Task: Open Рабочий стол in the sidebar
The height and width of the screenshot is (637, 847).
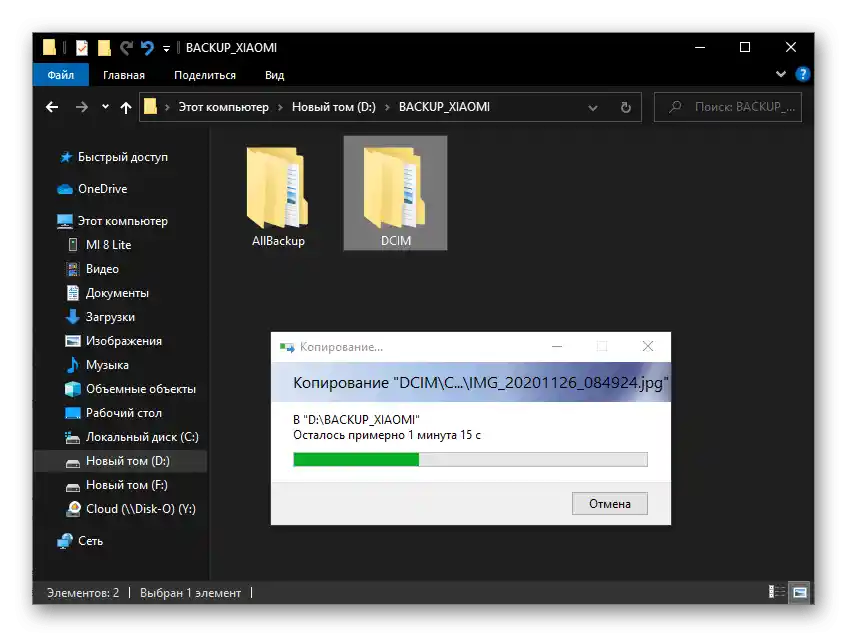Action: (124, 413)
